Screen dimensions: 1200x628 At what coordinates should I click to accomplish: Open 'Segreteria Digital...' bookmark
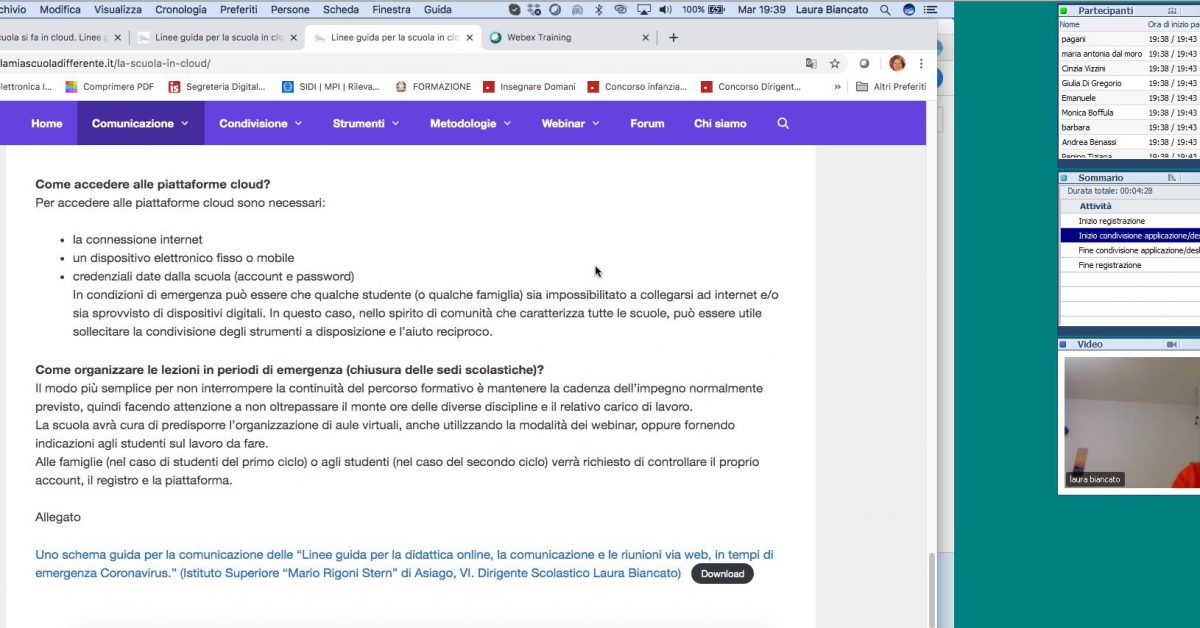point(218,87)
